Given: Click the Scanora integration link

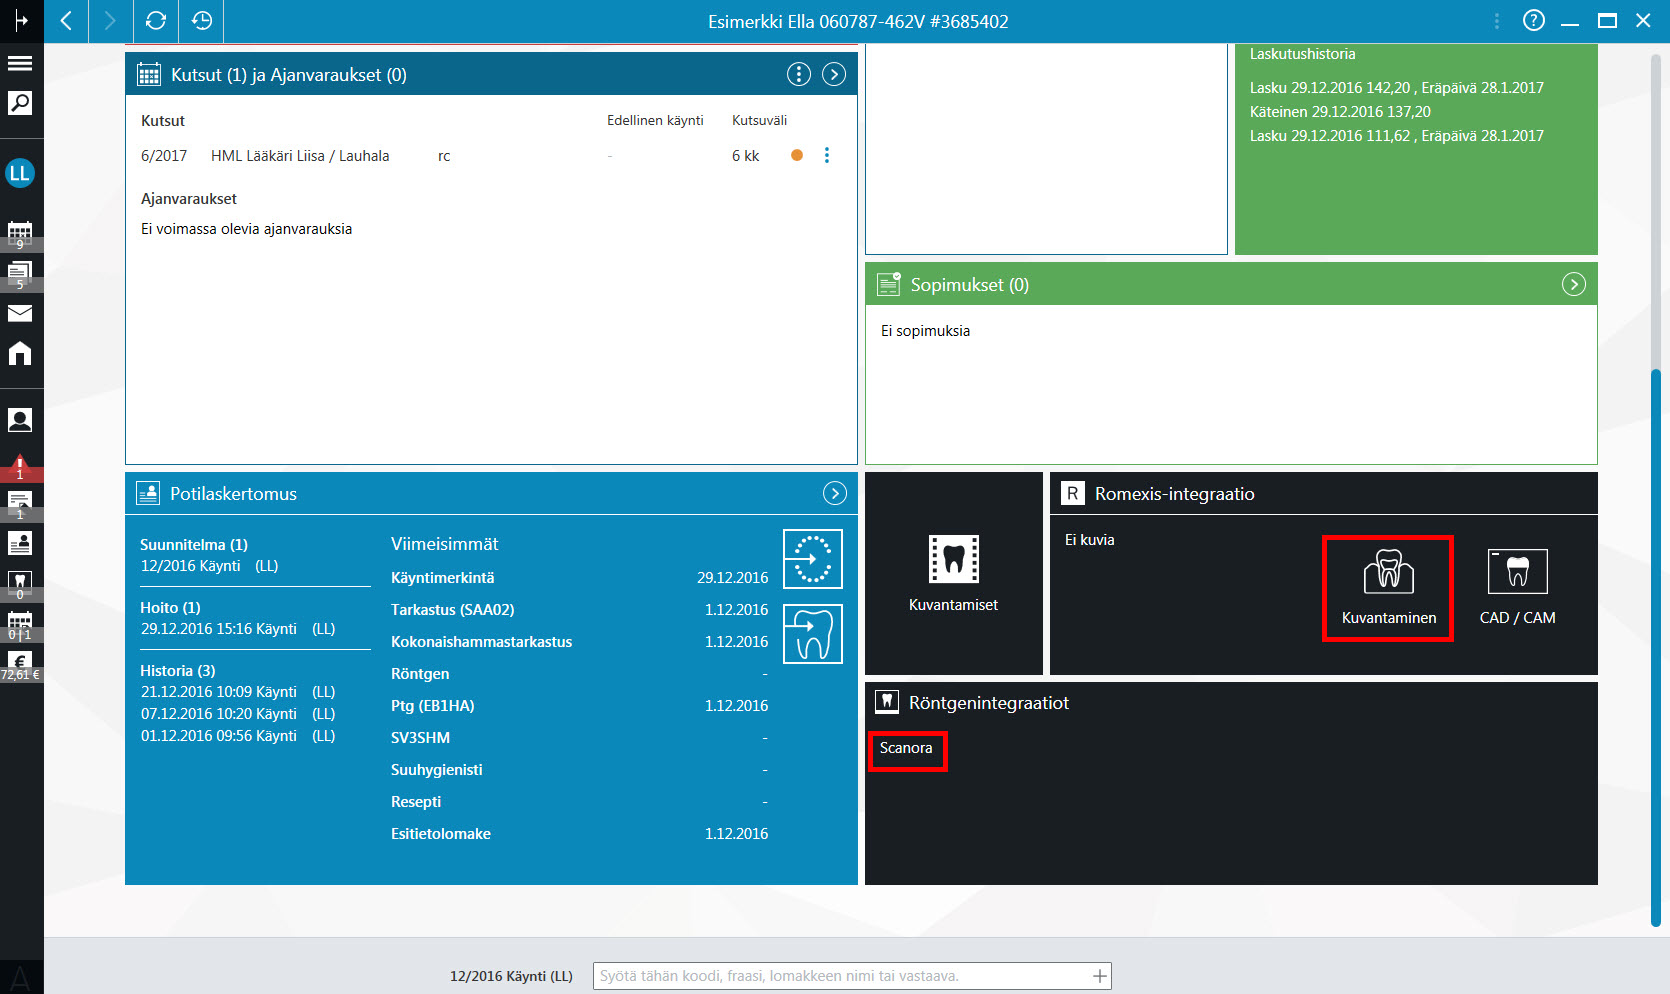Looking at the screenshot, I should [x=906, y=748].
